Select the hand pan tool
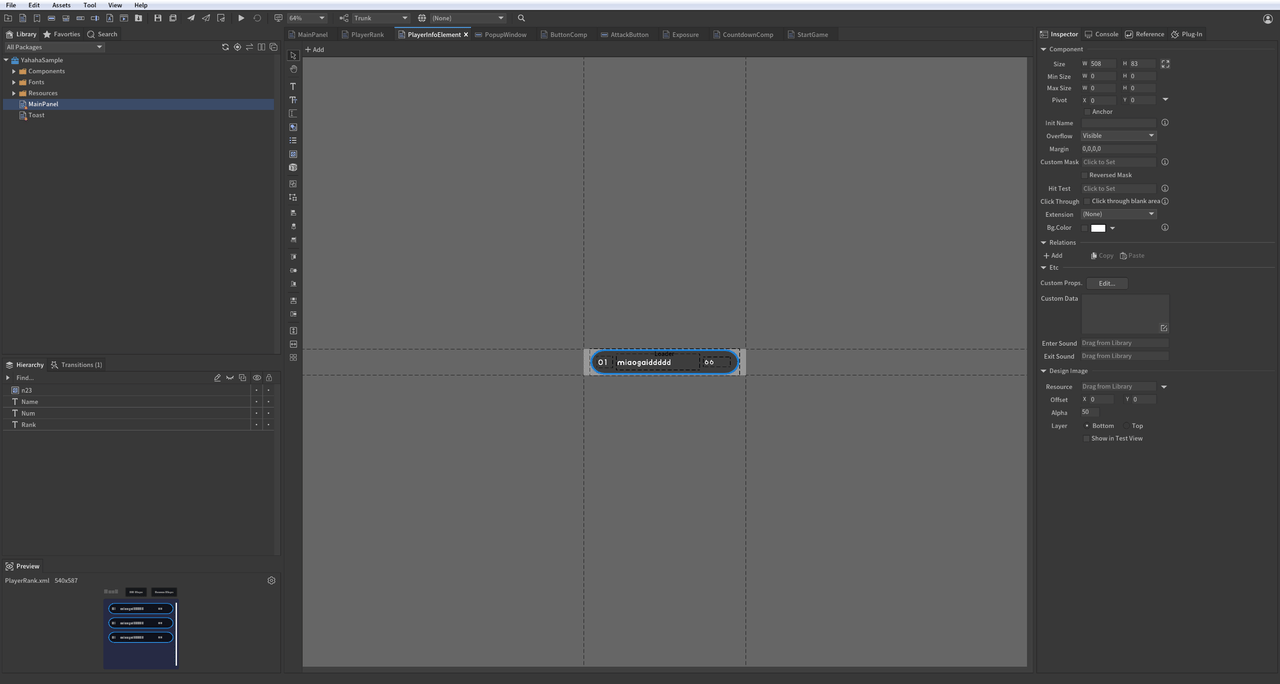The image size is (1280, 684). (293, 70)
